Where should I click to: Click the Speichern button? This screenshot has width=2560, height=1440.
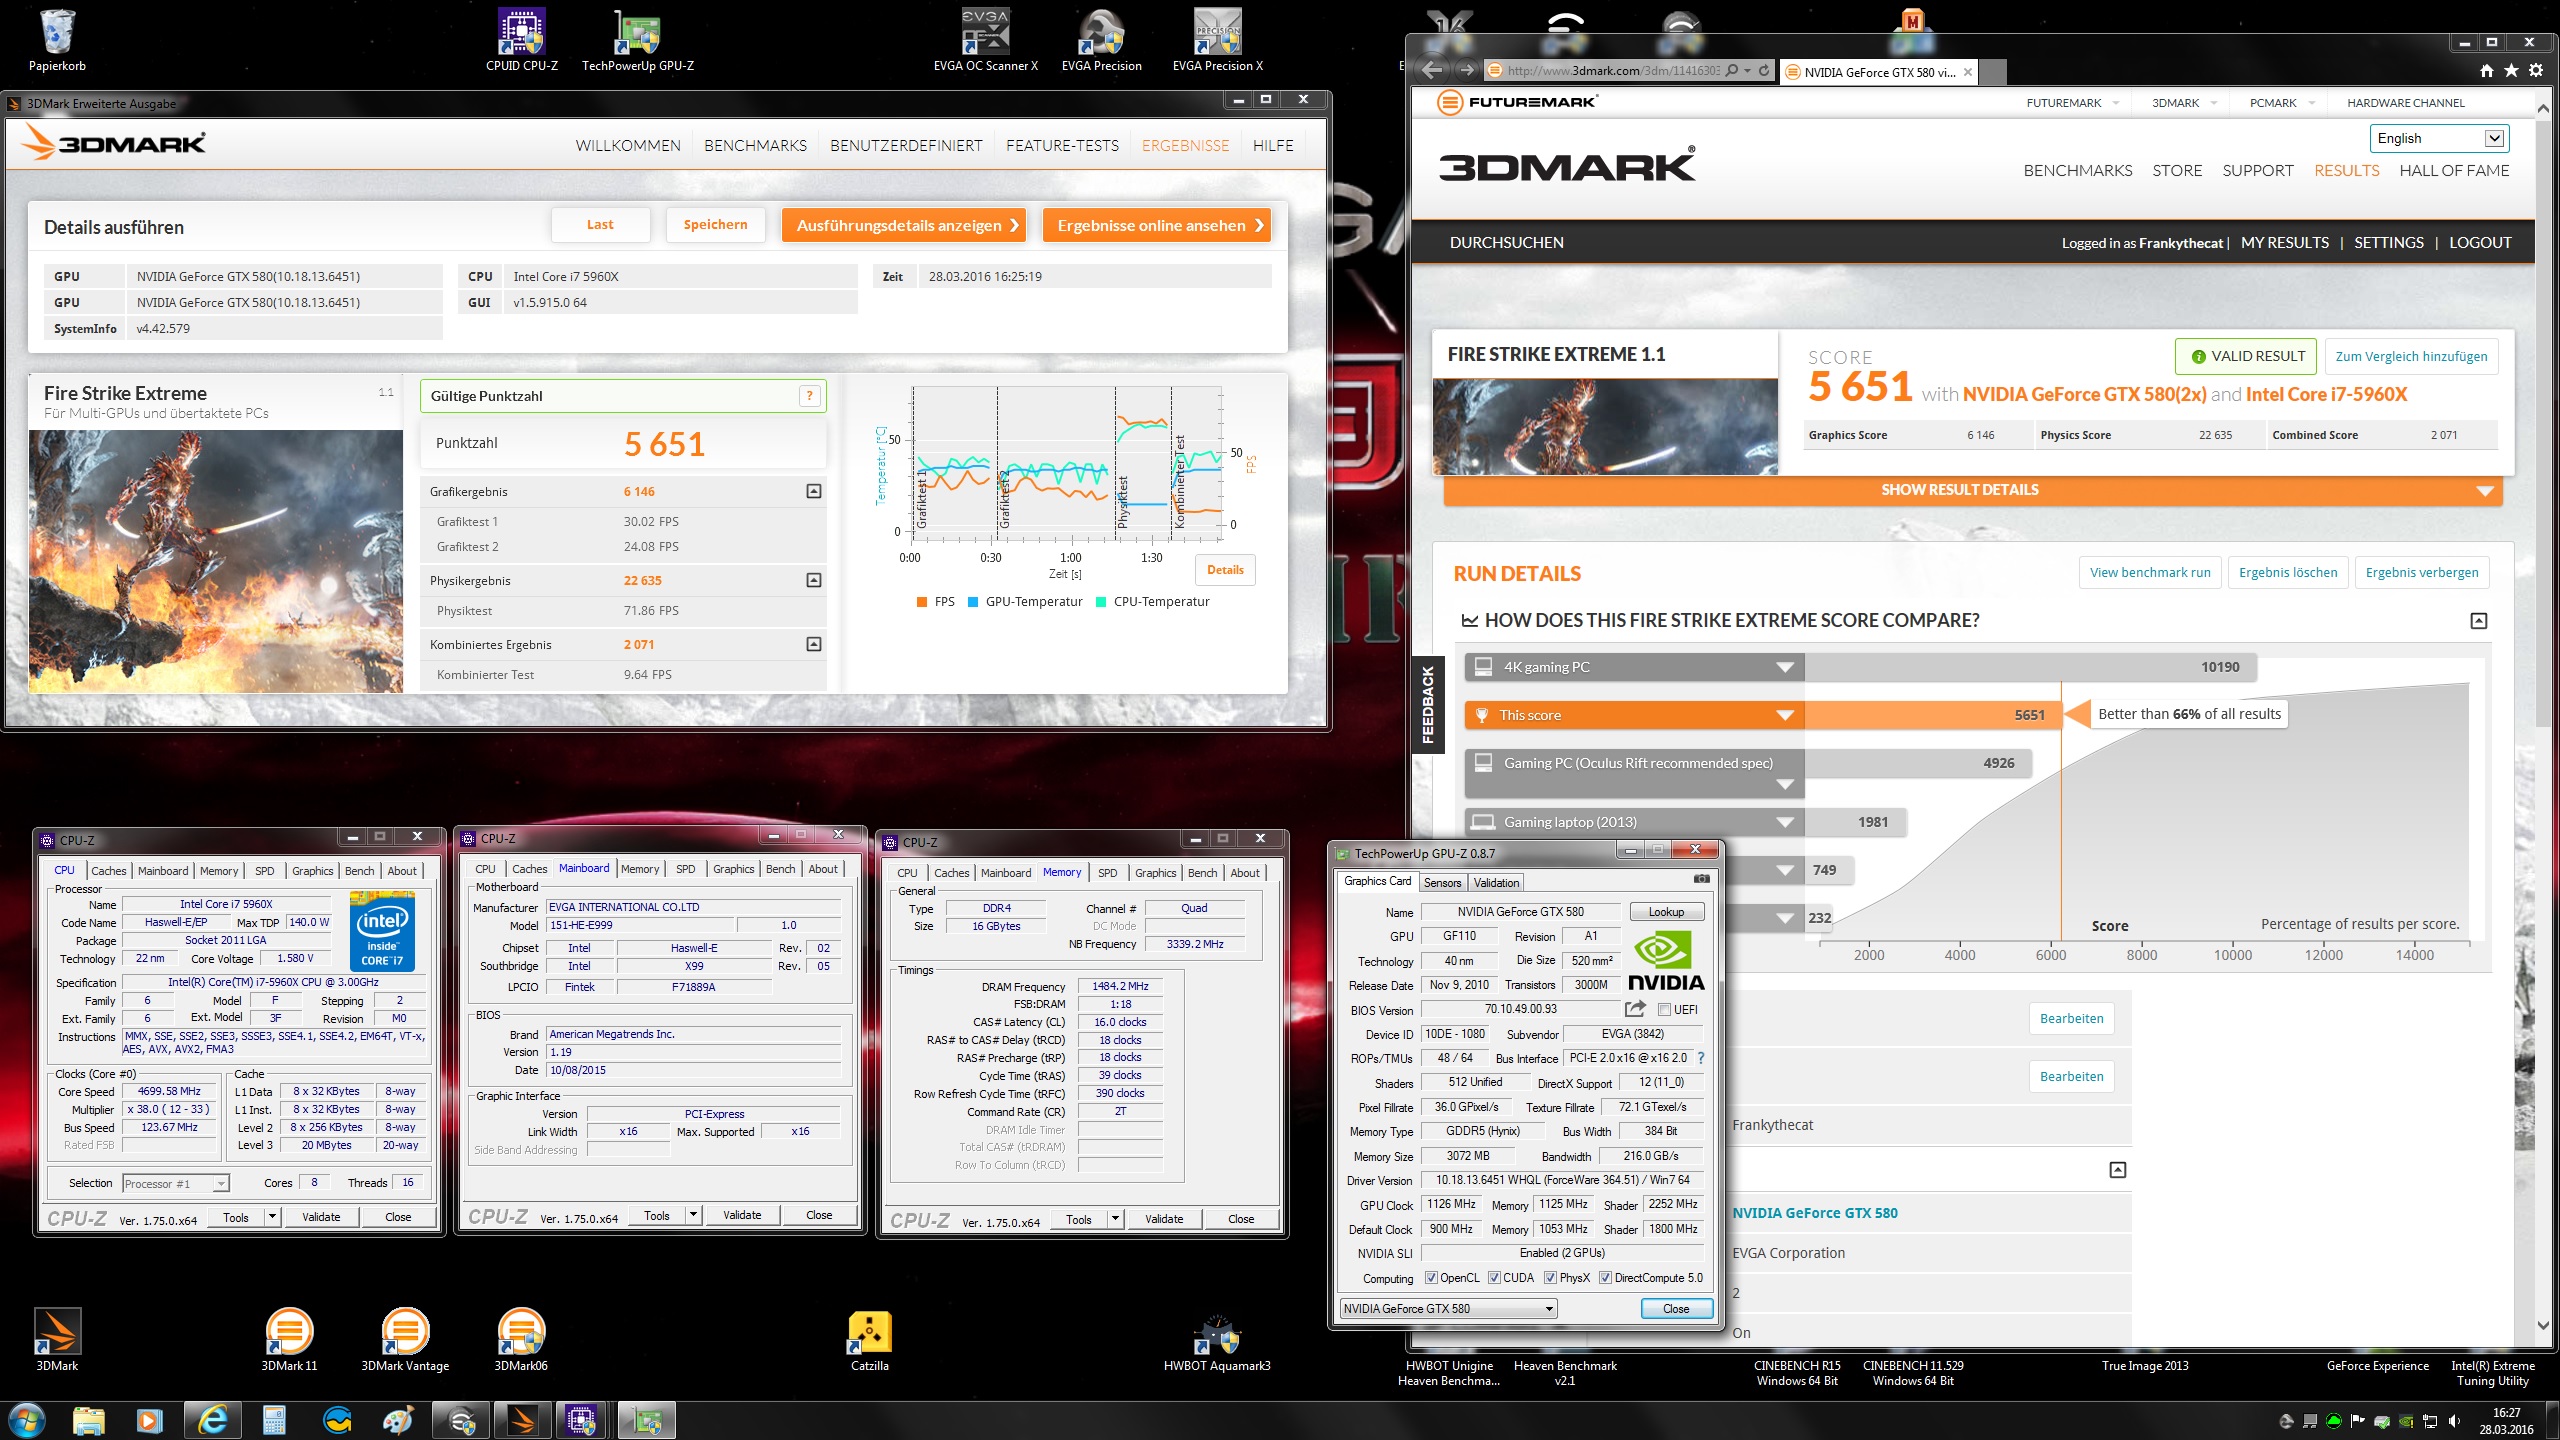[x=715, y=225]
